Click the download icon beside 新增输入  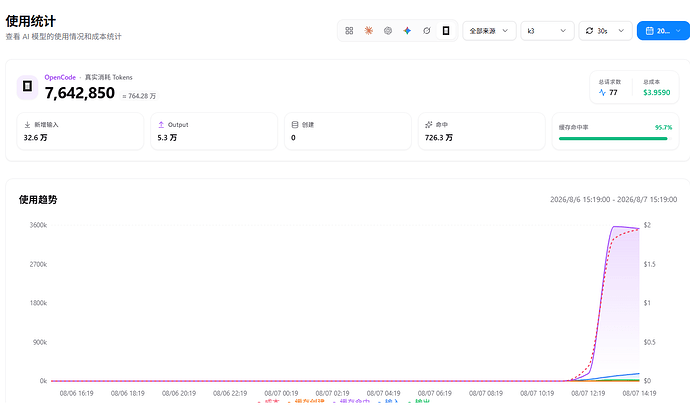coord(27,125)
